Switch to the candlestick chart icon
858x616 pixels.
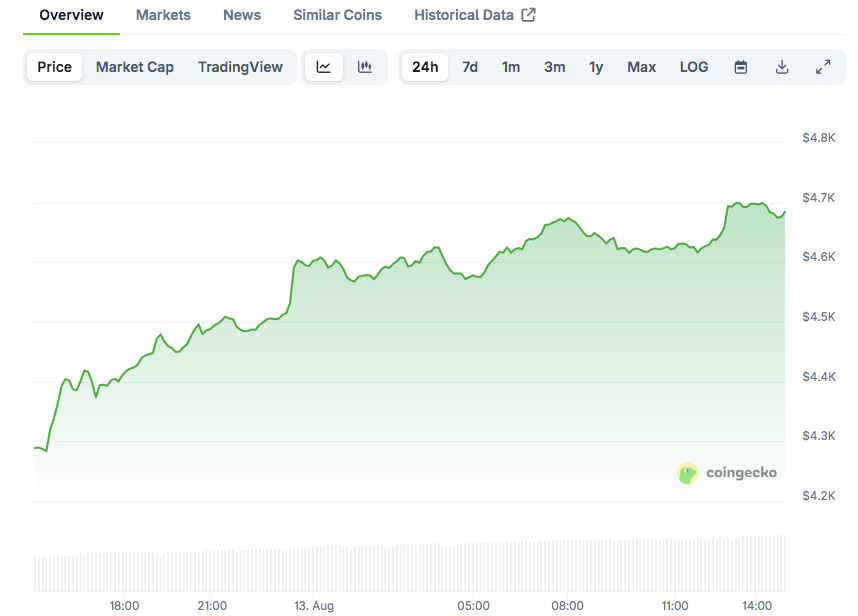(x=364, y=67)
